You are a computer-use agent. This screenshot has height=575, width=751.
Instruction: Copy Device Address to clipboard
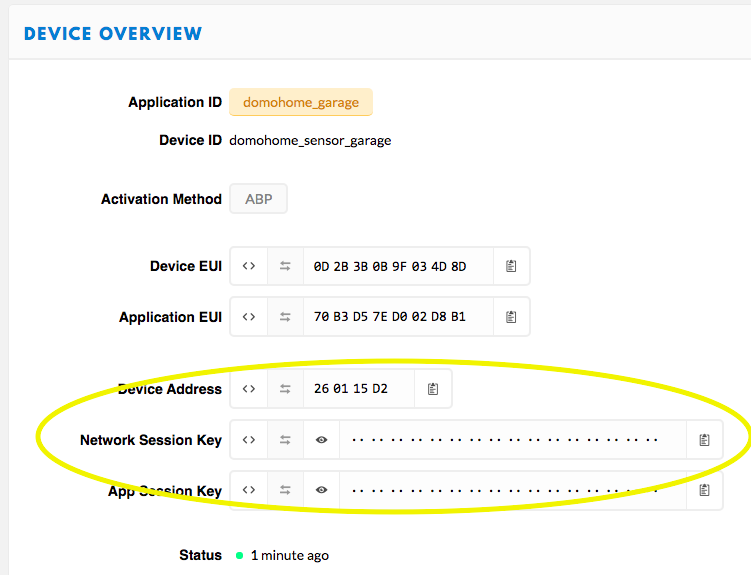click(x=433, y=389)
